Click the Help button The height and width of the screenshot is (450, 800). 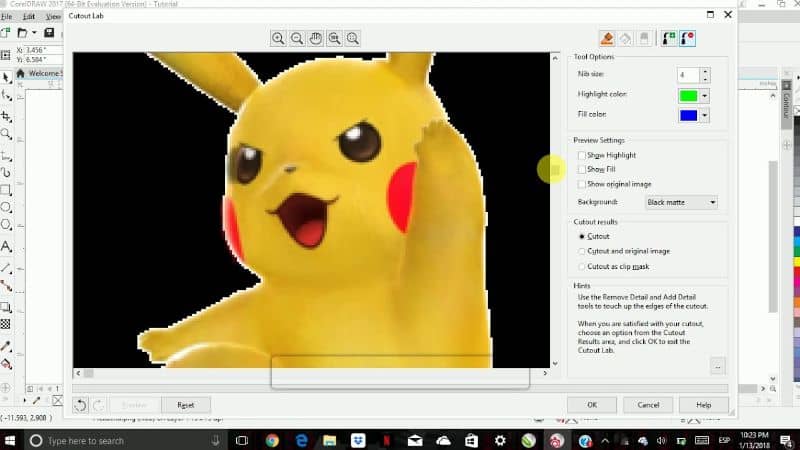click(704, 405)
